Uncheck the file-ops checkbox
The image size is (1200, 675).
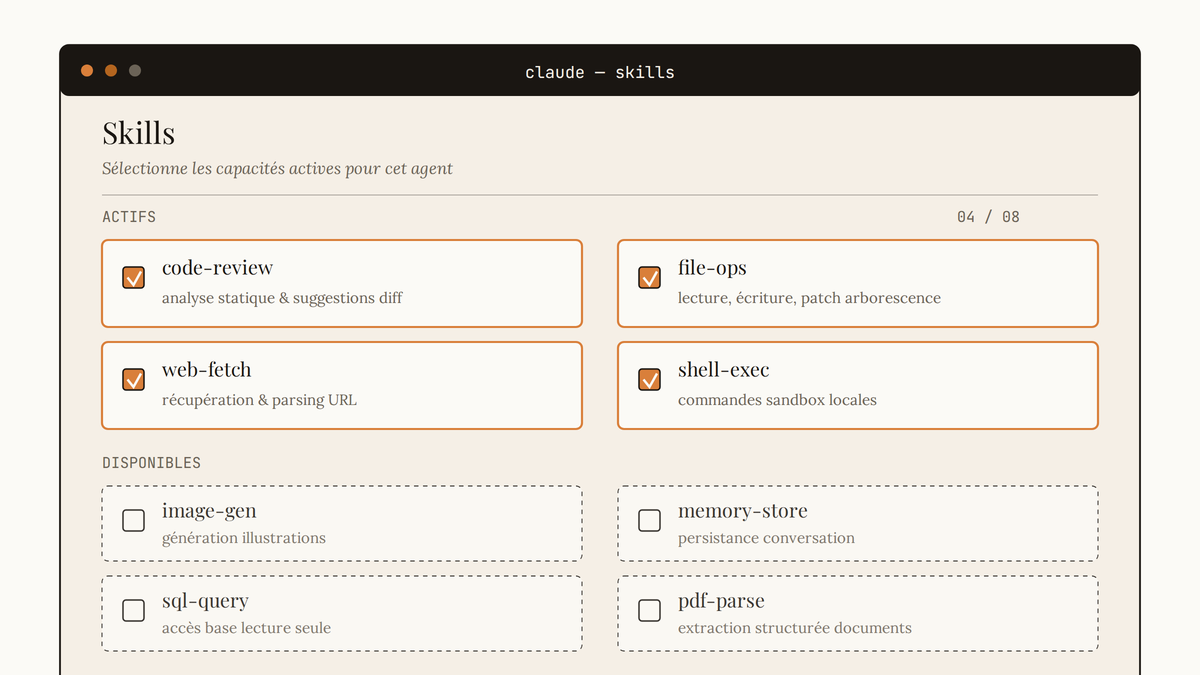[649, 278]
